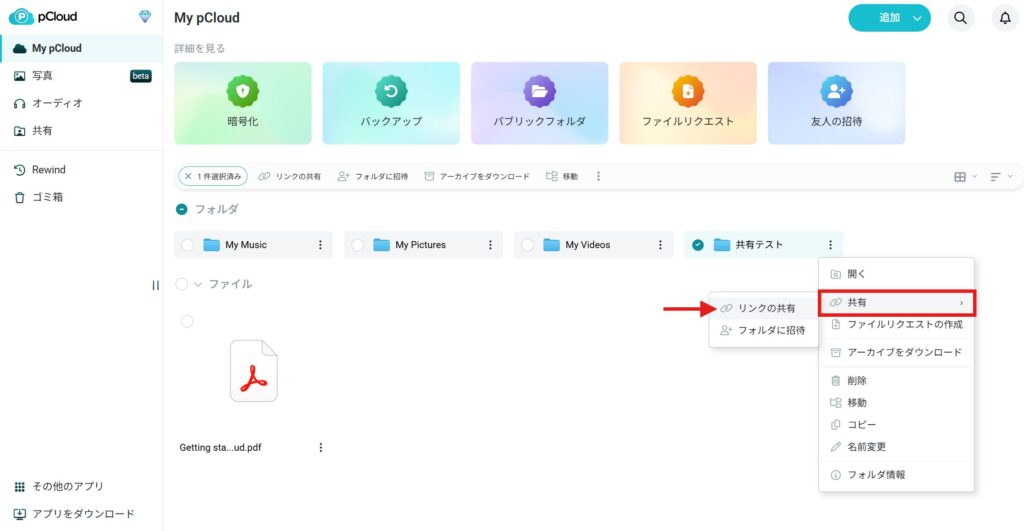Open the 追加 dropdown button
The image size is (1024, 531).
point(889,18)
